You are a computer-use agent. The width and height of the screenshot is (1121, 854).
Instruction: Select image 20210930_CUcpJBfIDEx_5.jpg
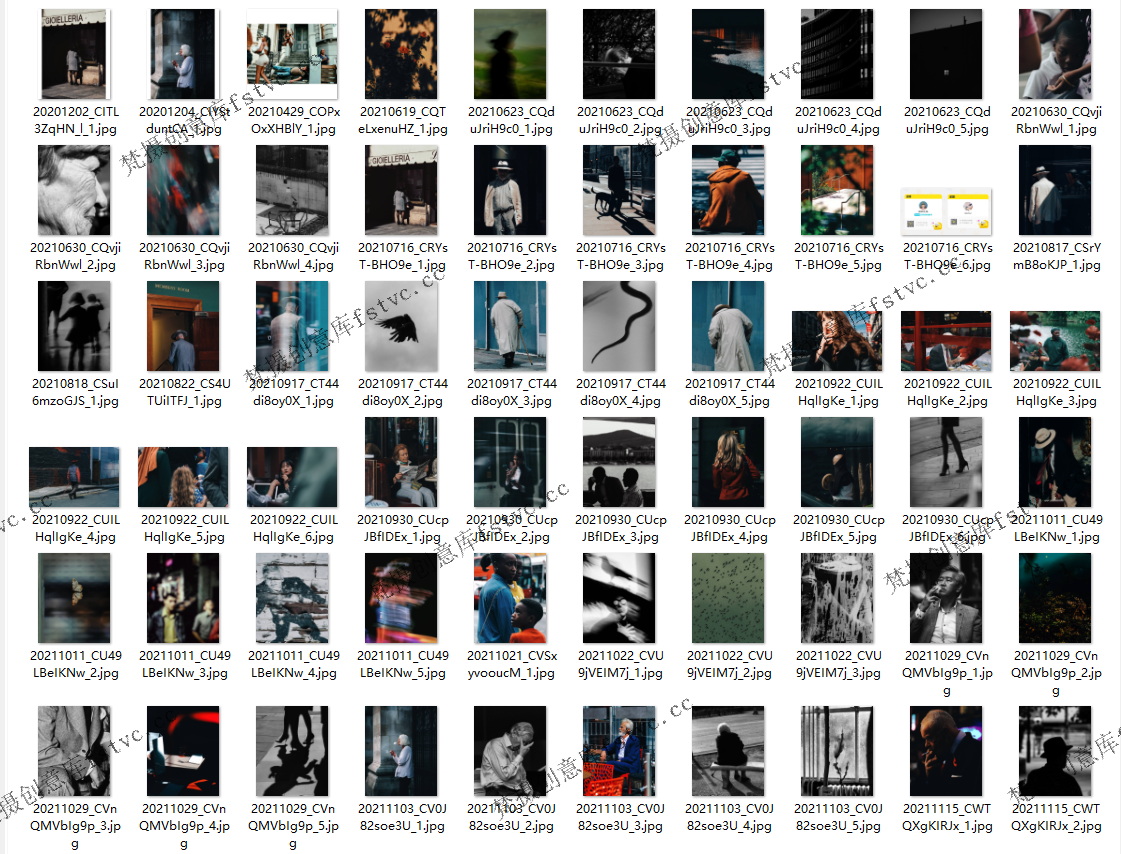tap(837, 462)
